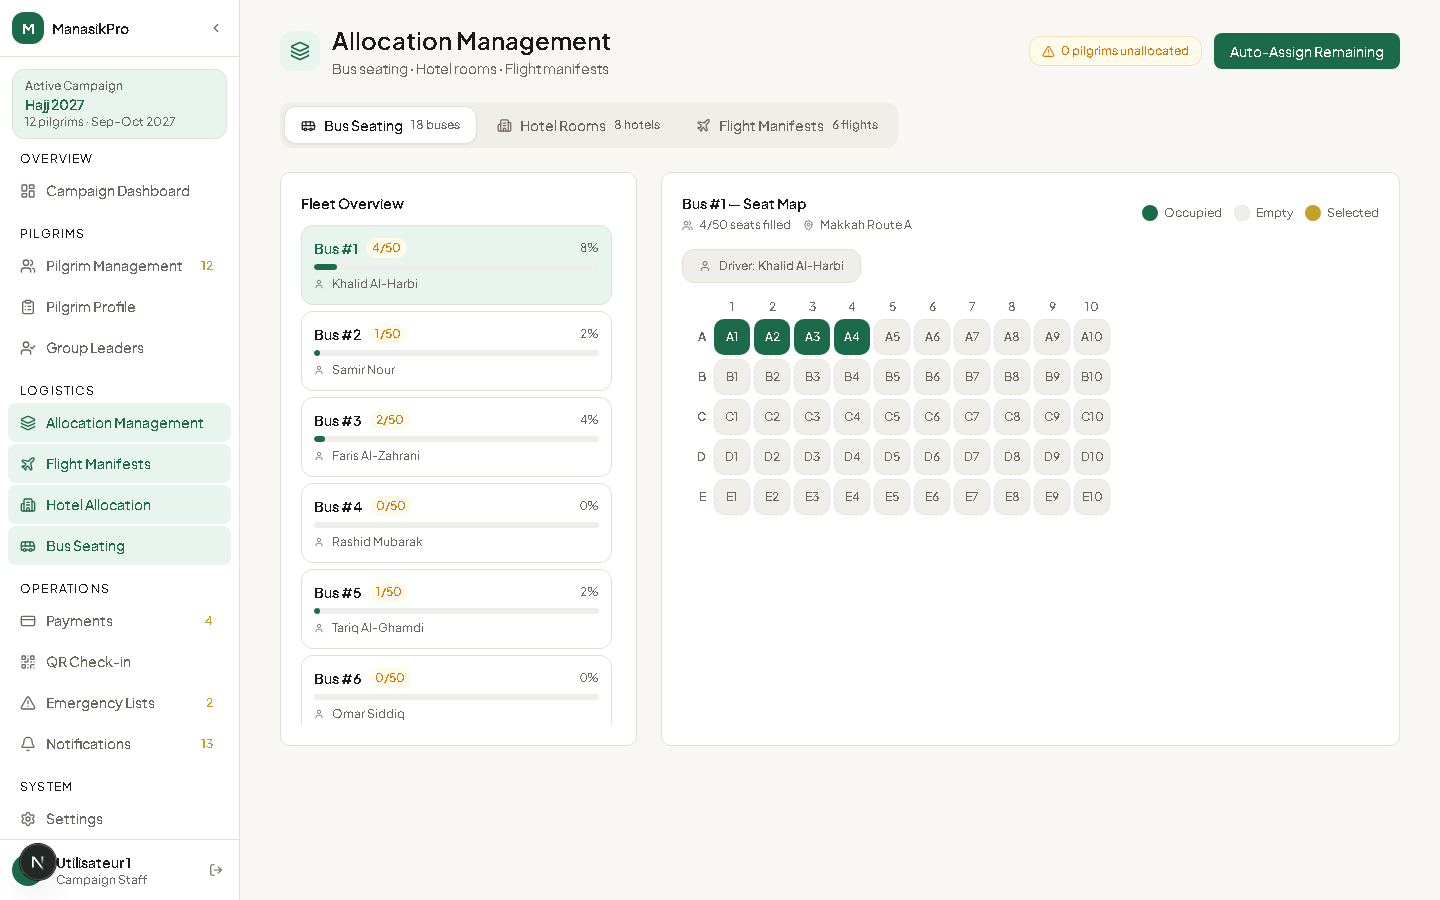Click the building icon in the Hotel Rooms tab
The width and height of the screenshot is (1440, 900).
(x=504, y=126)
